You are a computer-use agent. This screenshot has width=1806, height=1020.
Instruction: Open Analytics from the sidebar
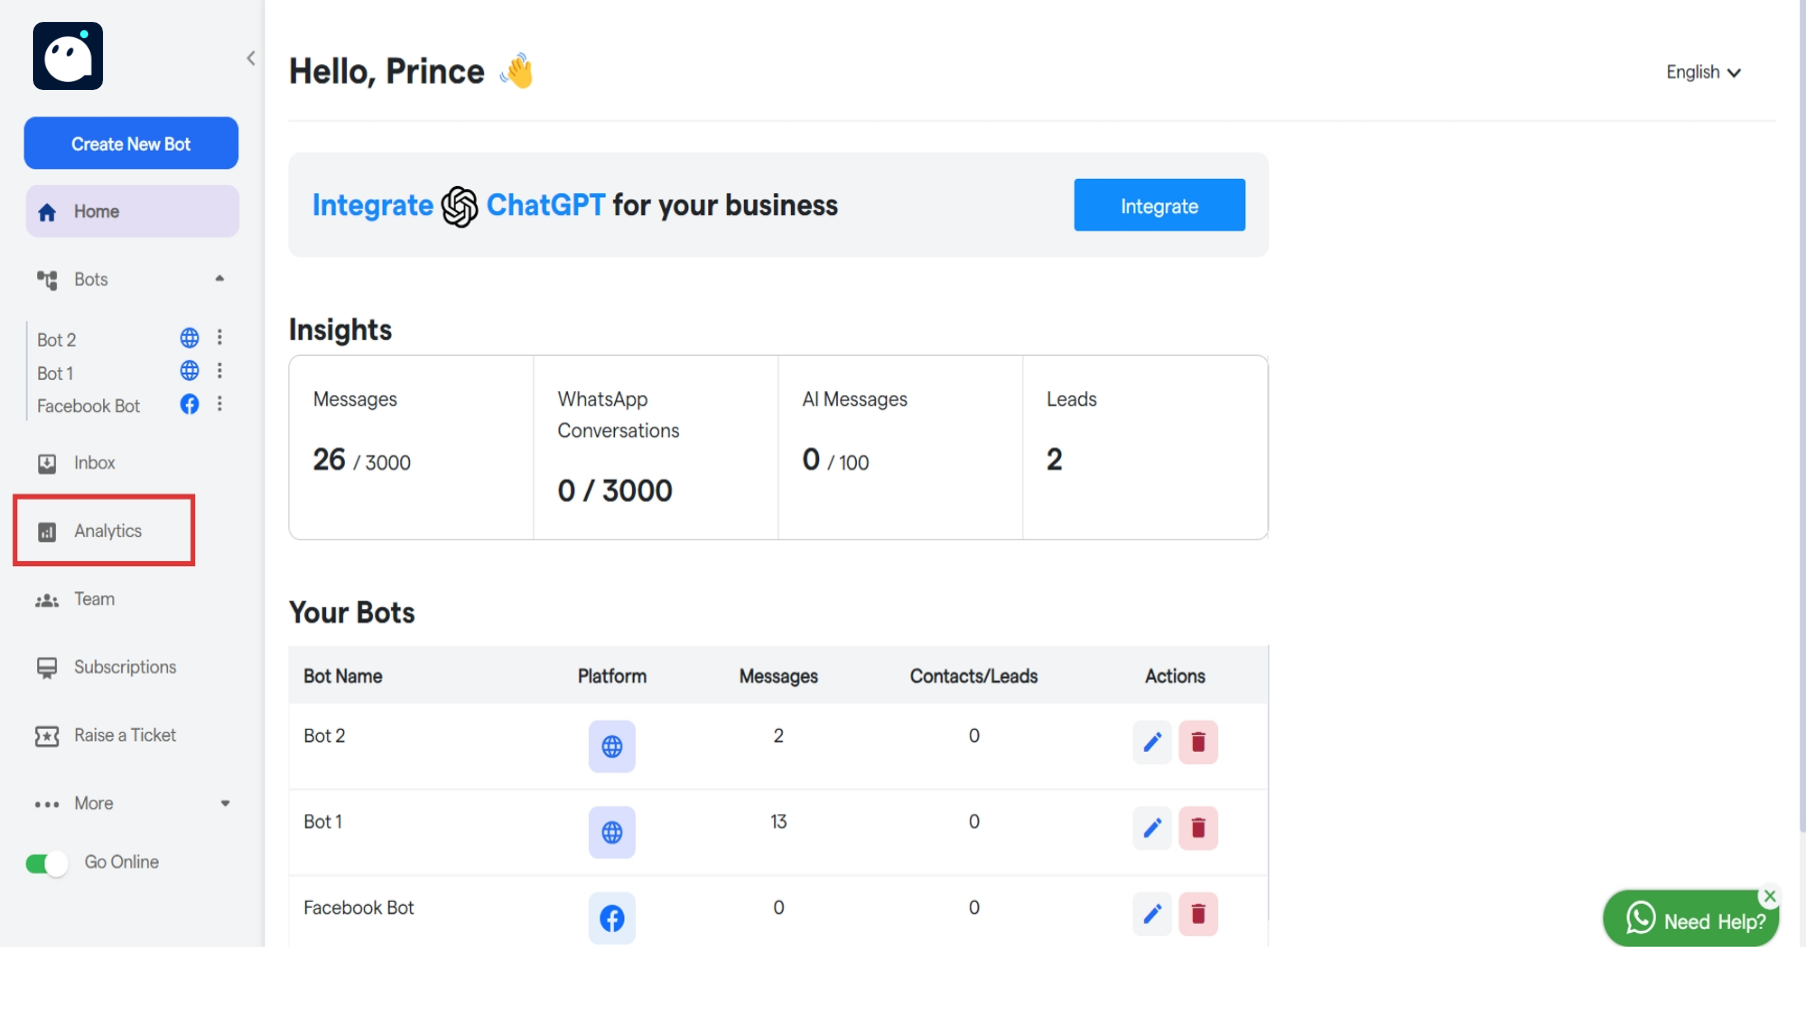pyautogui.click(x=107, y=531)
